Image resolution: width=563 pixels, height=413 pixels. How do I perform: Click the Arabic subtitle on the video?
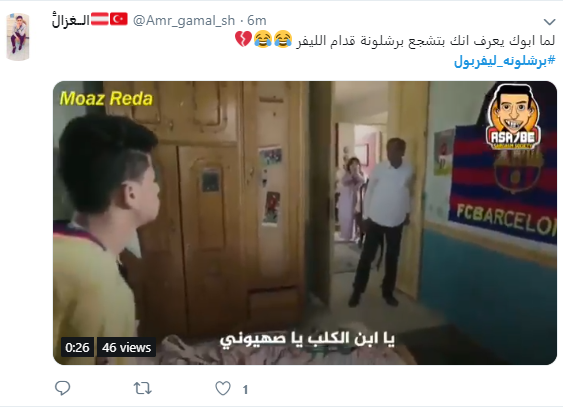pyautogui.click(x=307, y=339)
